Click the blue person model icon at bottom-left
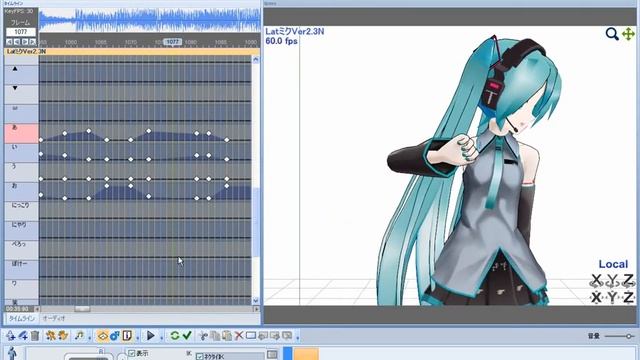Viewport: 640px width, 360px height. tap(12, 353)
